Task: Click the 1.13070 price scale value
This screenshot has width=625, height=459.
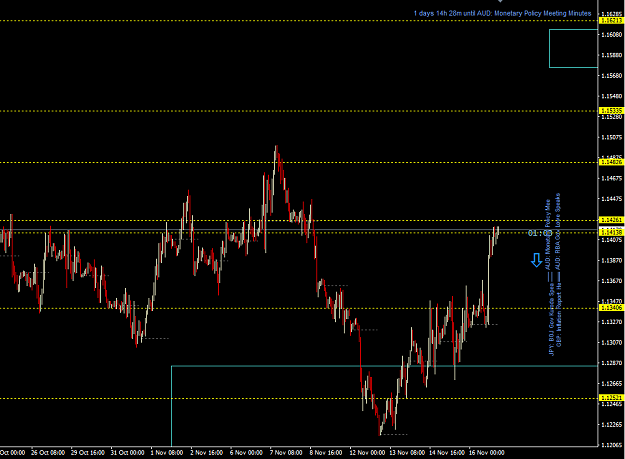Action: click(612, 343)
